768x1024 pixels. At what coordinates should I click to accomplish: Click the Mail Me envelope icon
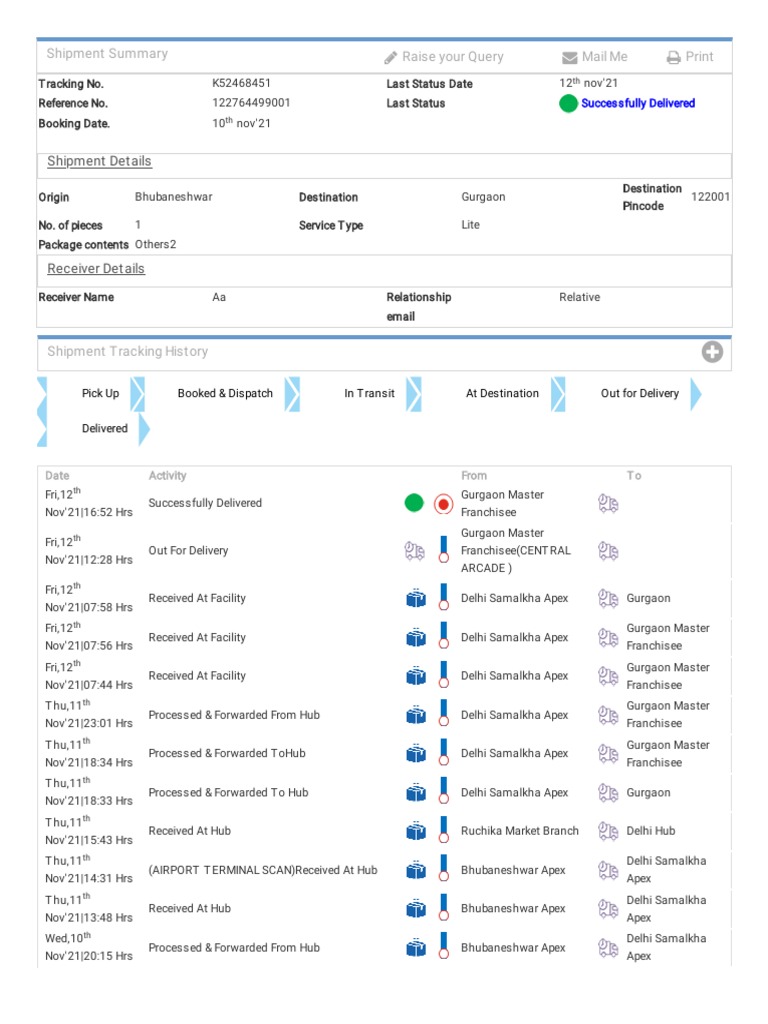click(570, 58)
